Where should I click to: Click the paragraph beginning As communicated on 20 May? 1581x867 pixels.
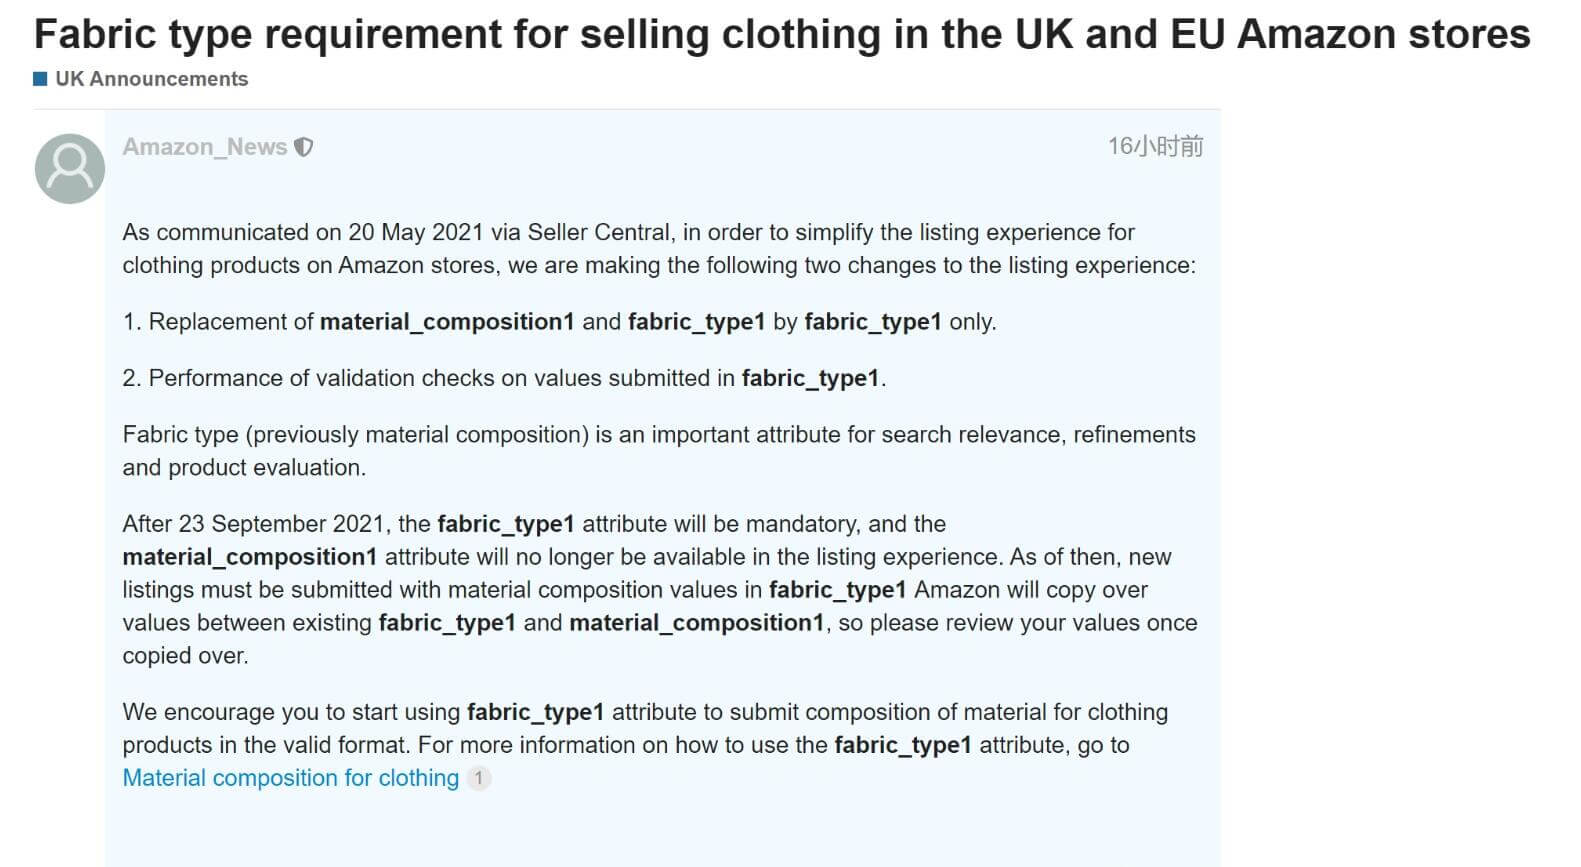click(x=659, y=248)
